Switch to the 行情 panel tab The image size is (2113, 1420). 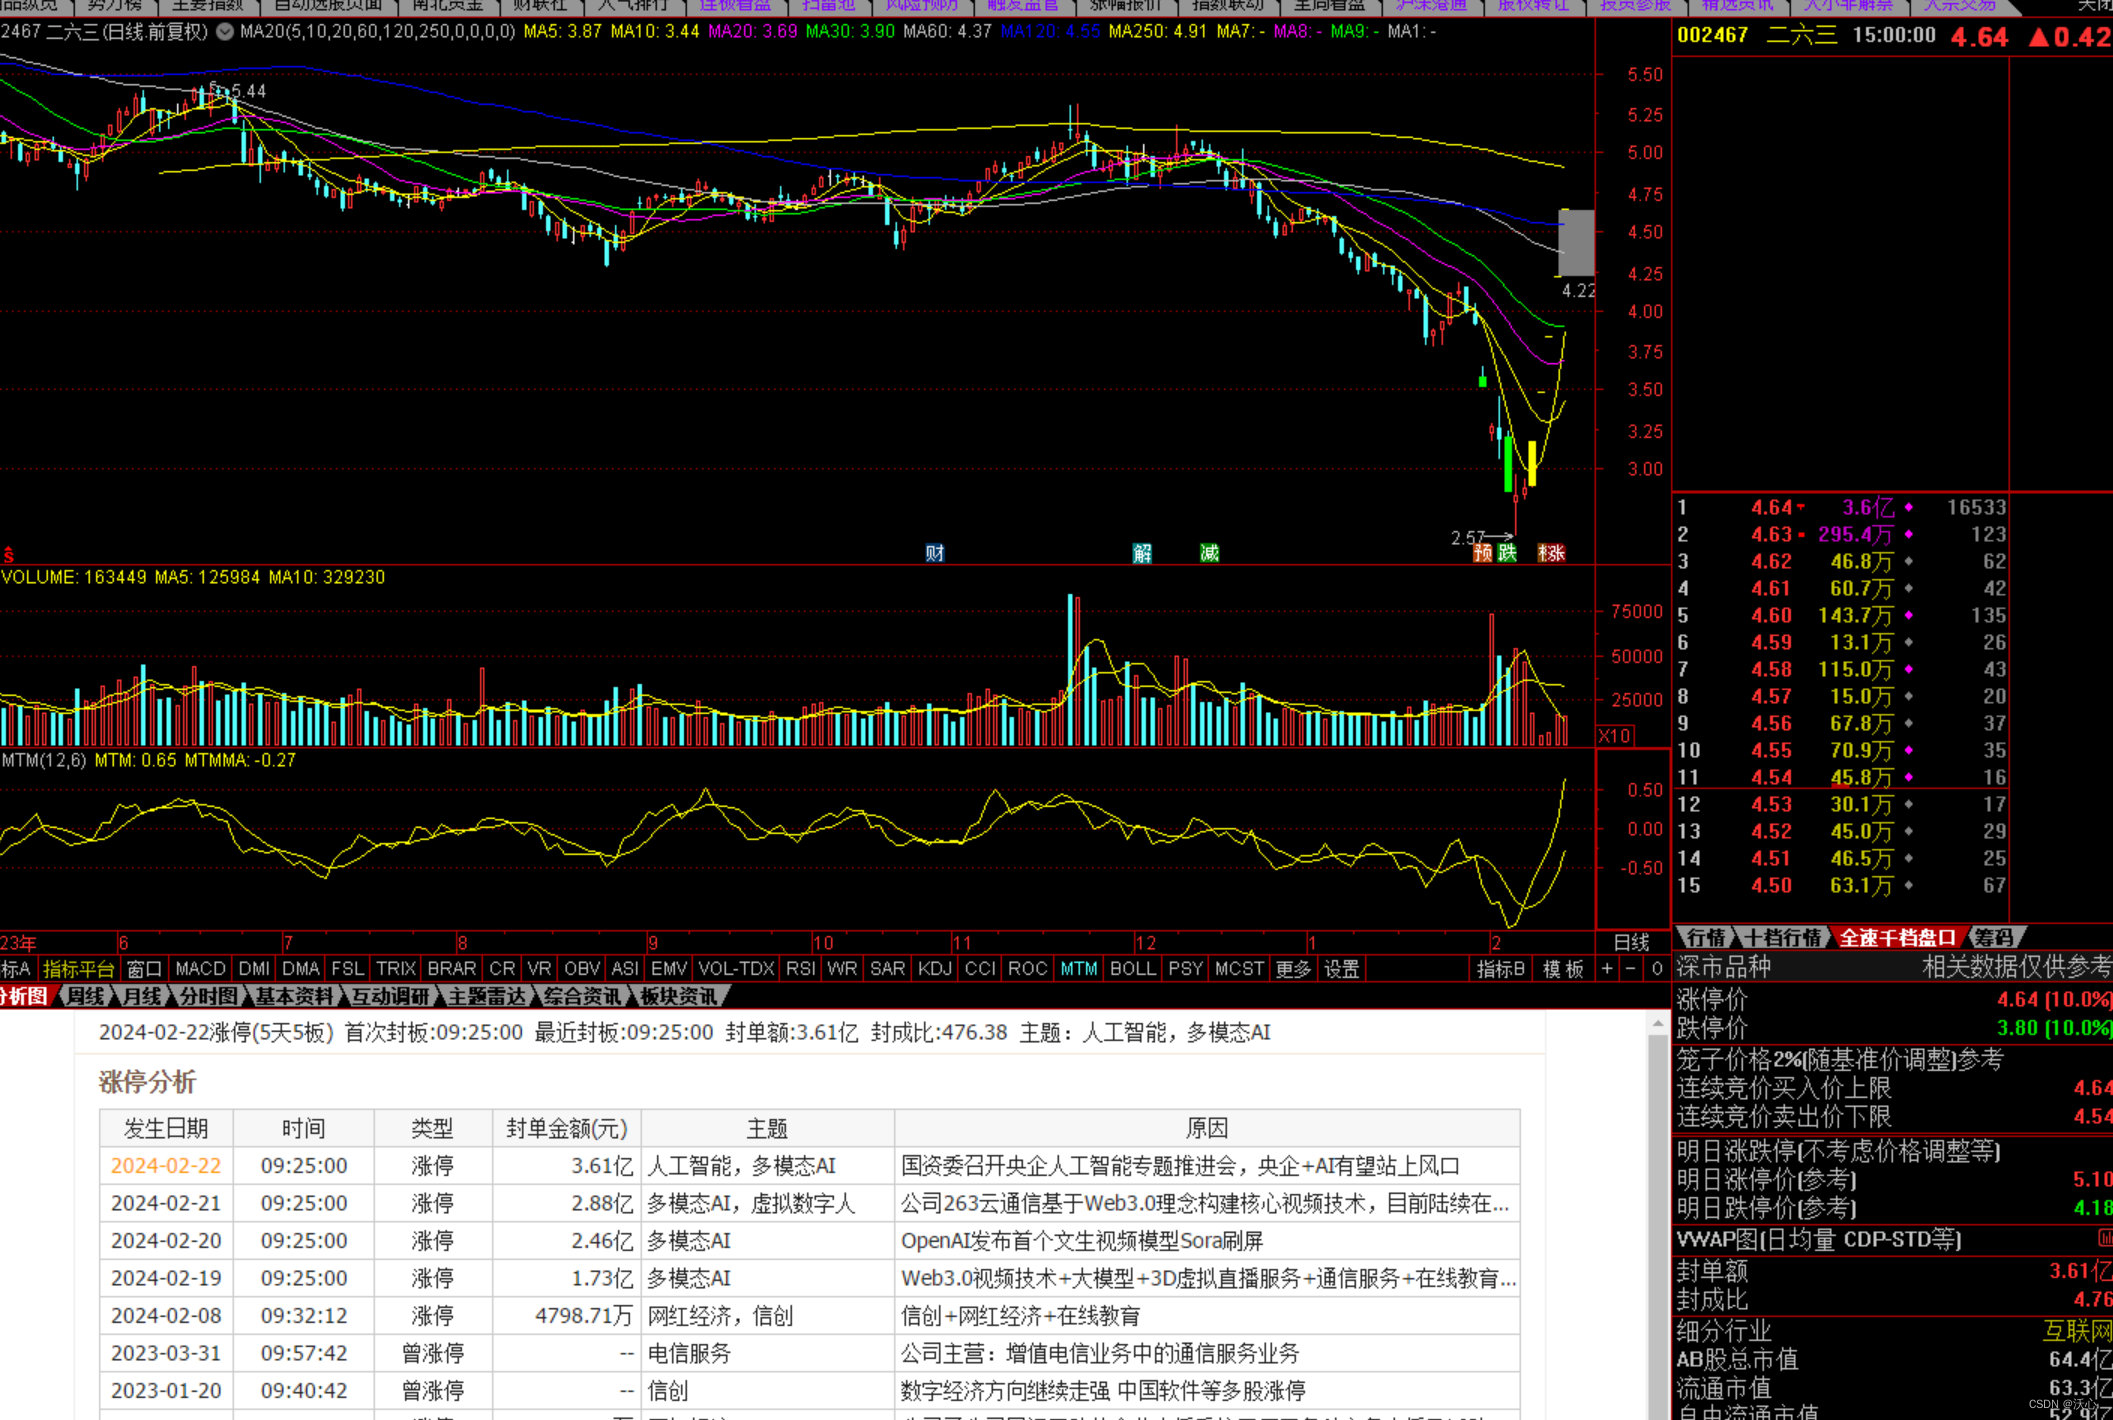click(x=1706, y=938)
